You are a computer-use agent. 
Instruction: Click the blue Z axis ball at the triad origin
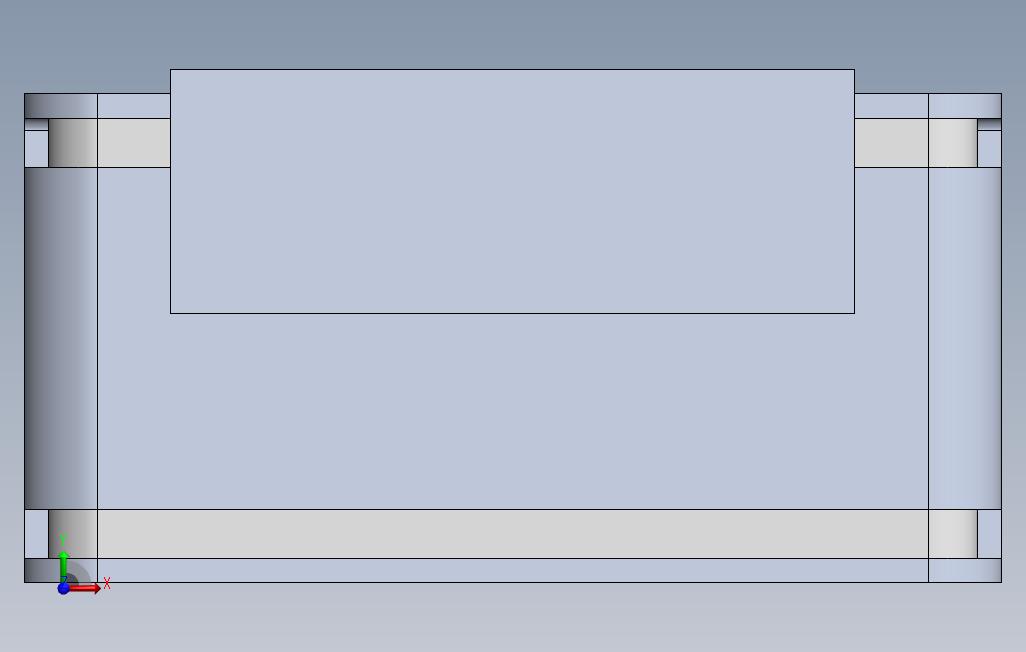coord(63,589)
